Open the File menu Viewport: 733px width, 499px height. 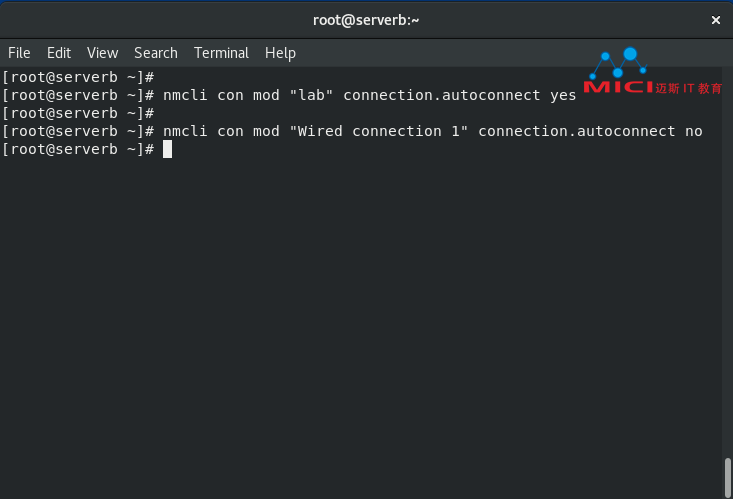click(19, 53)
